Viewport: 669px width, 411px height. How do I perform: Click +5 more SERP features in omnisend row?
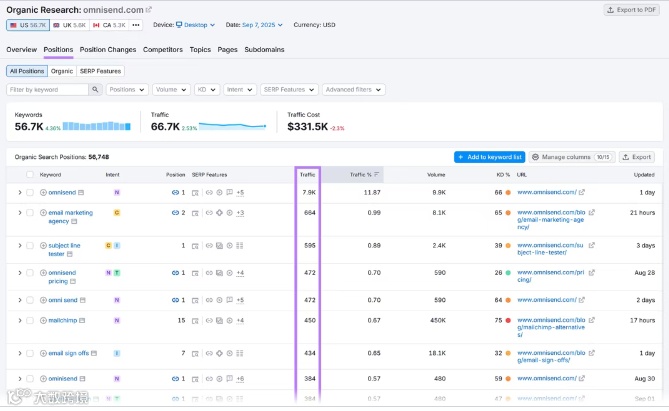pos(240,192)
